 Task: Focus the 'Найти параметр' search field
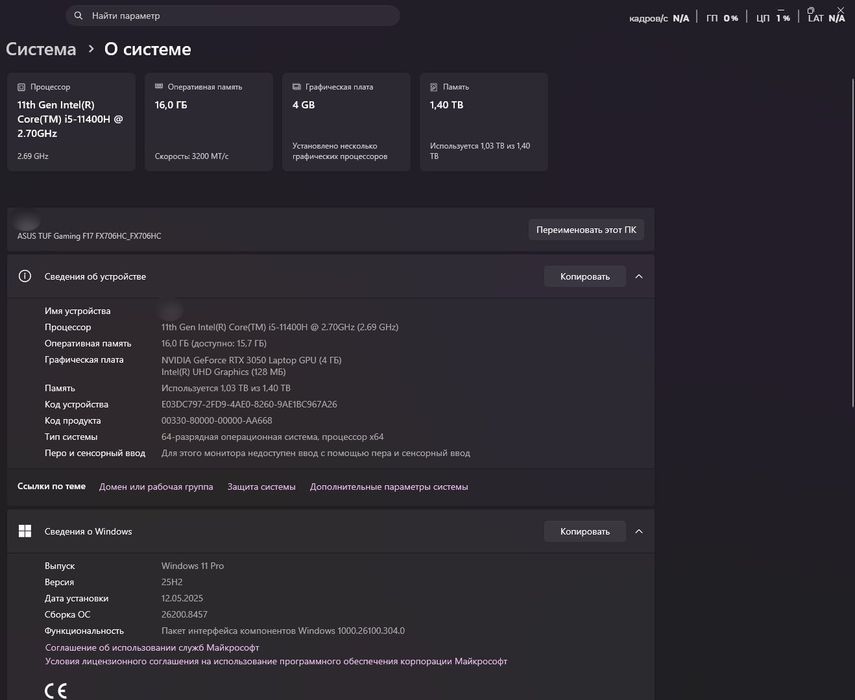[233, 16]
